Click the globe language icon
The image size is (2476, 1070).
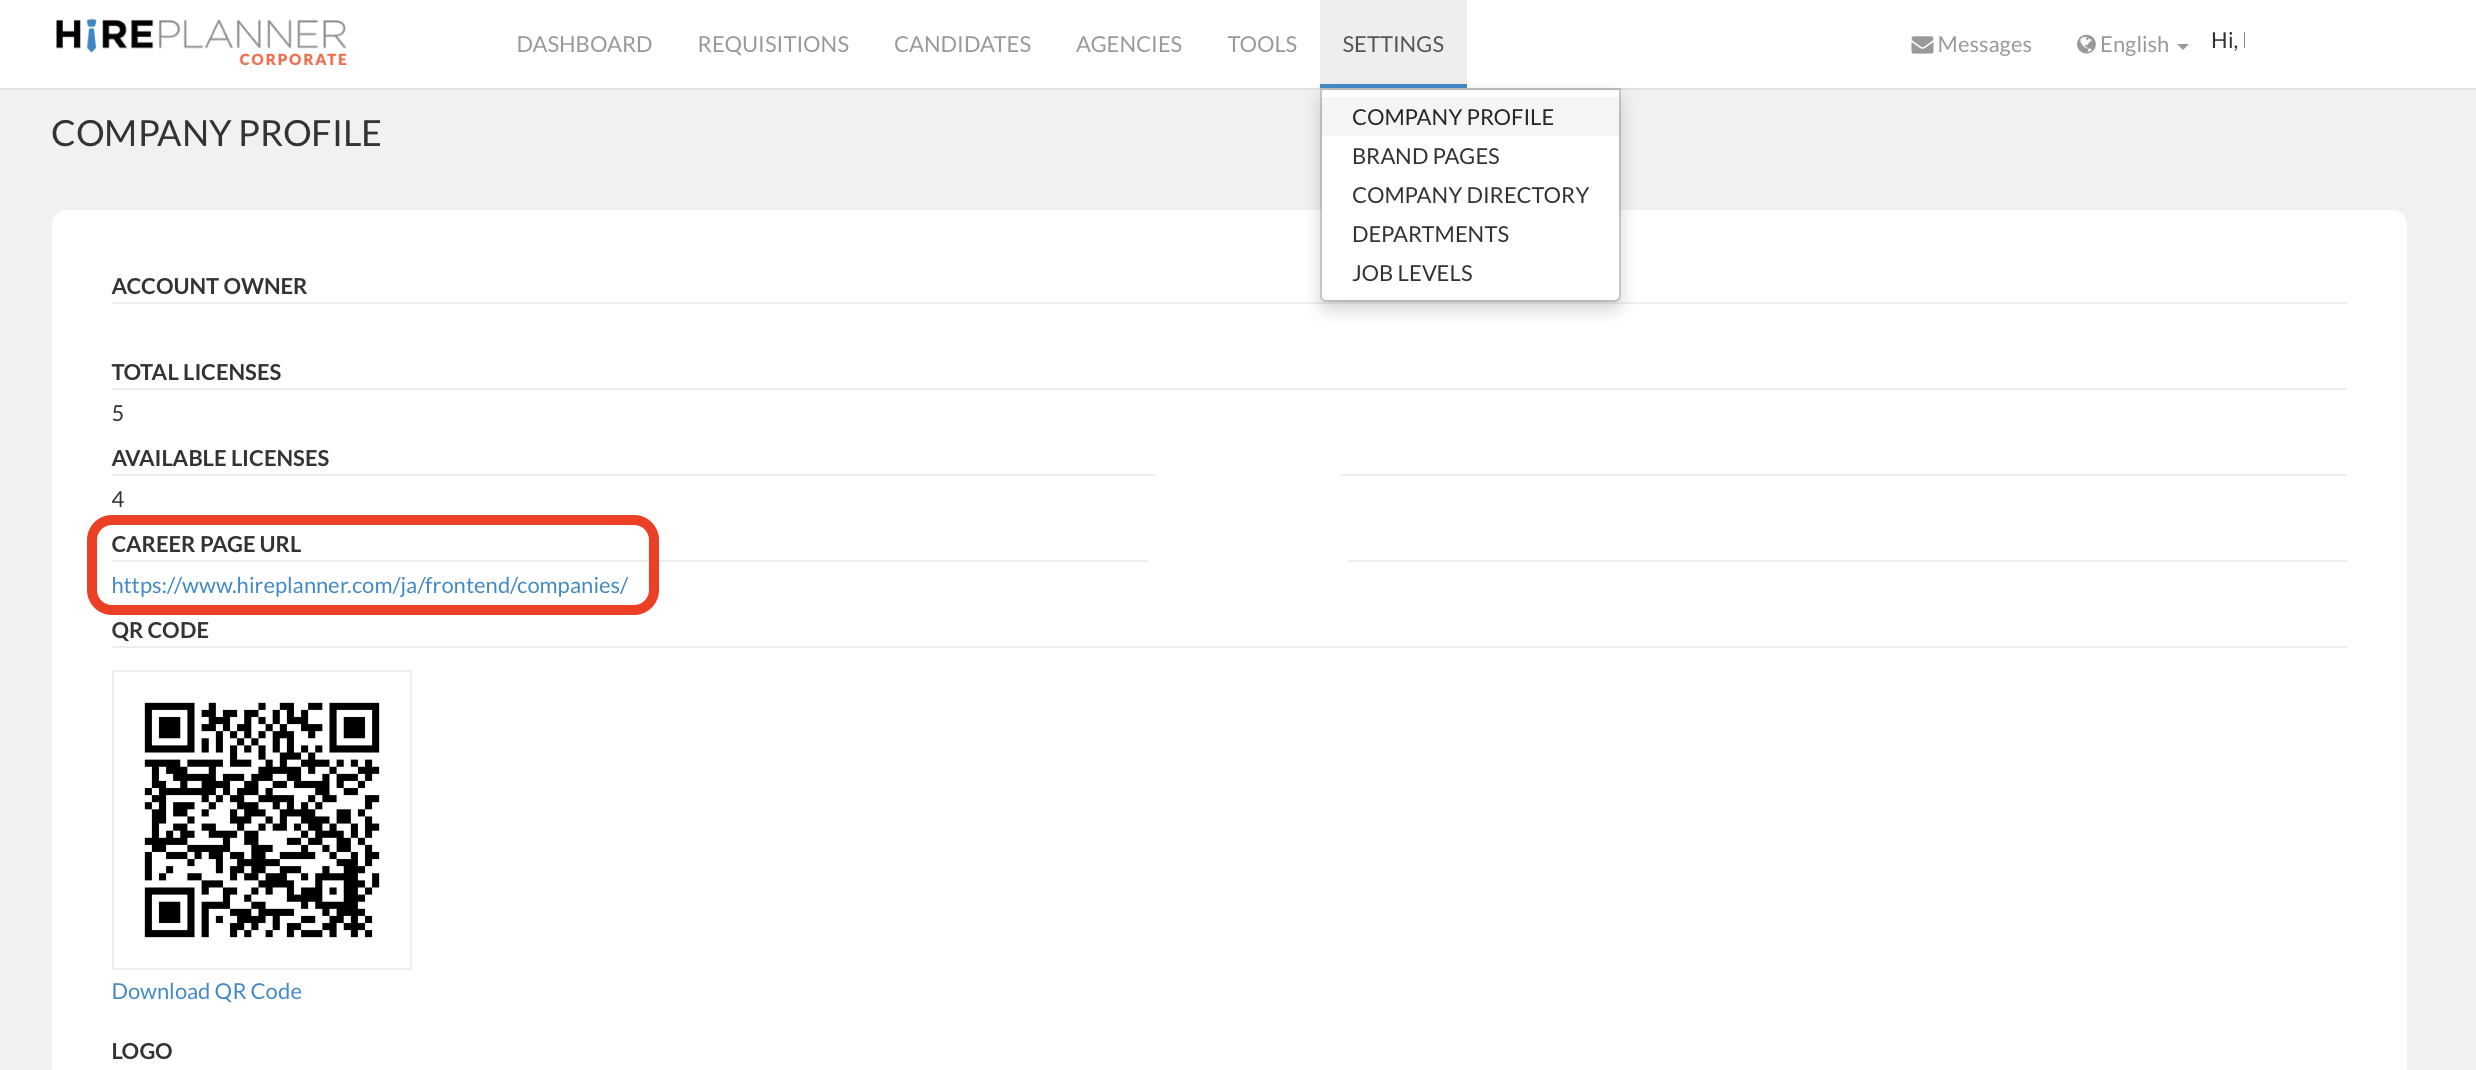[2087, 43]
